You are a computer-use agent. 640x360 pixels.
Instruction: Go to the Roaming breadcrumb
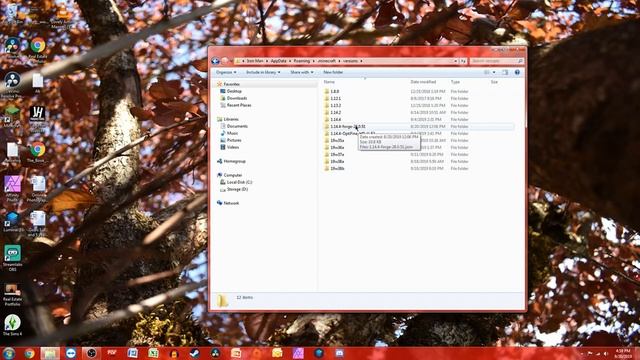click(x=302, y=61)
